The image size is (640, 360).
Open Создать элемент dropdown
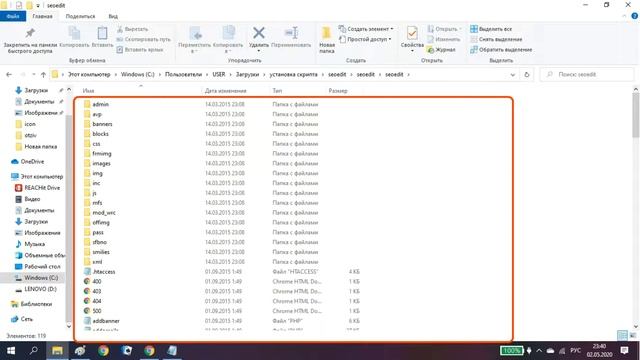click(366, 29)
